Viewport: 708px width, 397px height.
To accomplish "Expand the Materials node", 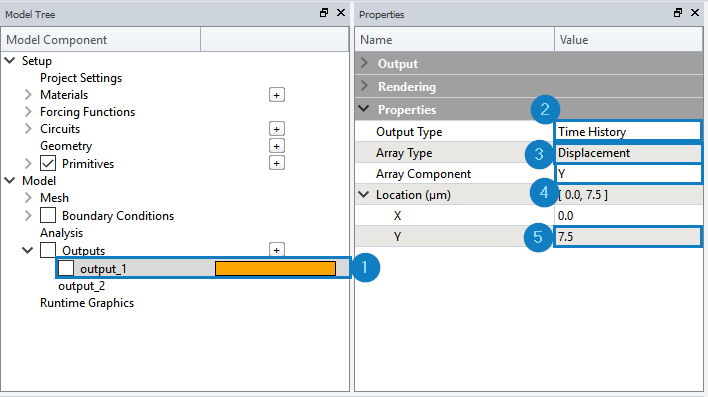I will coord(28,94).
